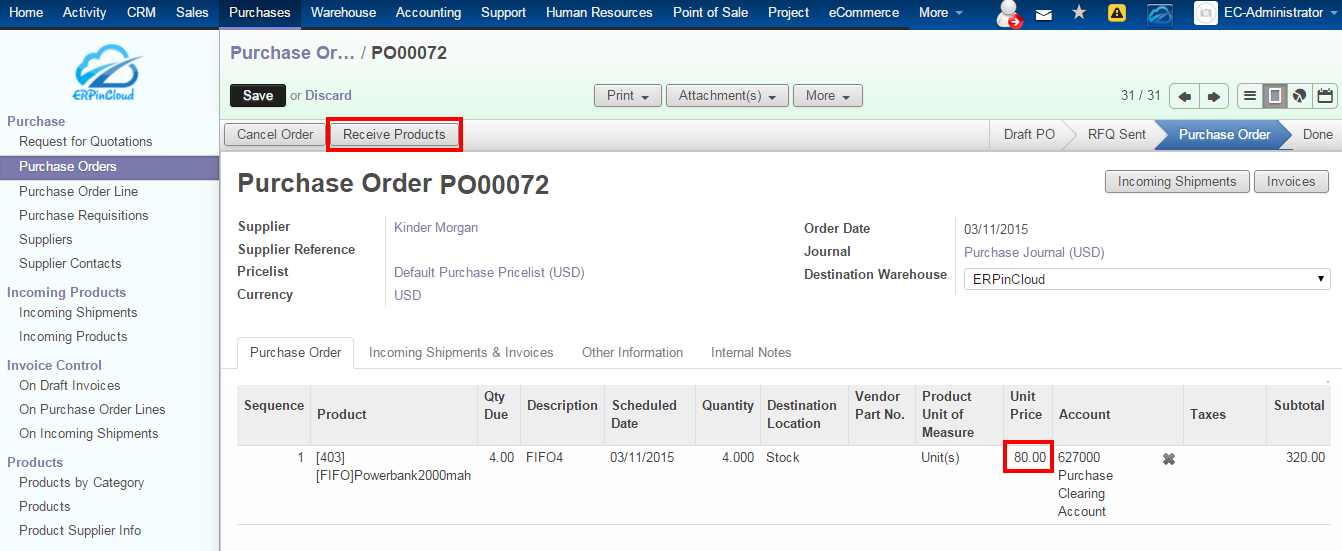The image size is (1342, 551).
Task: Open the Kinder Morgan supplier link
Action: (x=436, y=227)
